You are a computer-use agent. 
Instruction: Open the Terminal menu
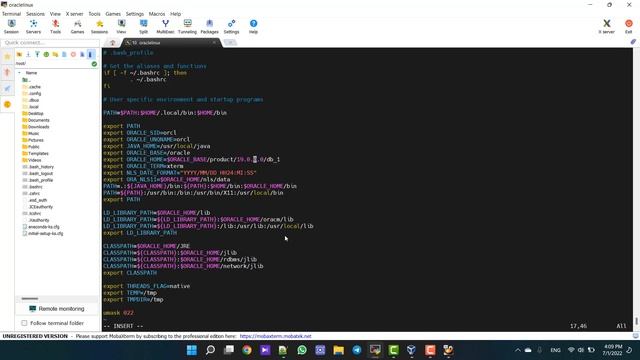(x=11, y=14)
